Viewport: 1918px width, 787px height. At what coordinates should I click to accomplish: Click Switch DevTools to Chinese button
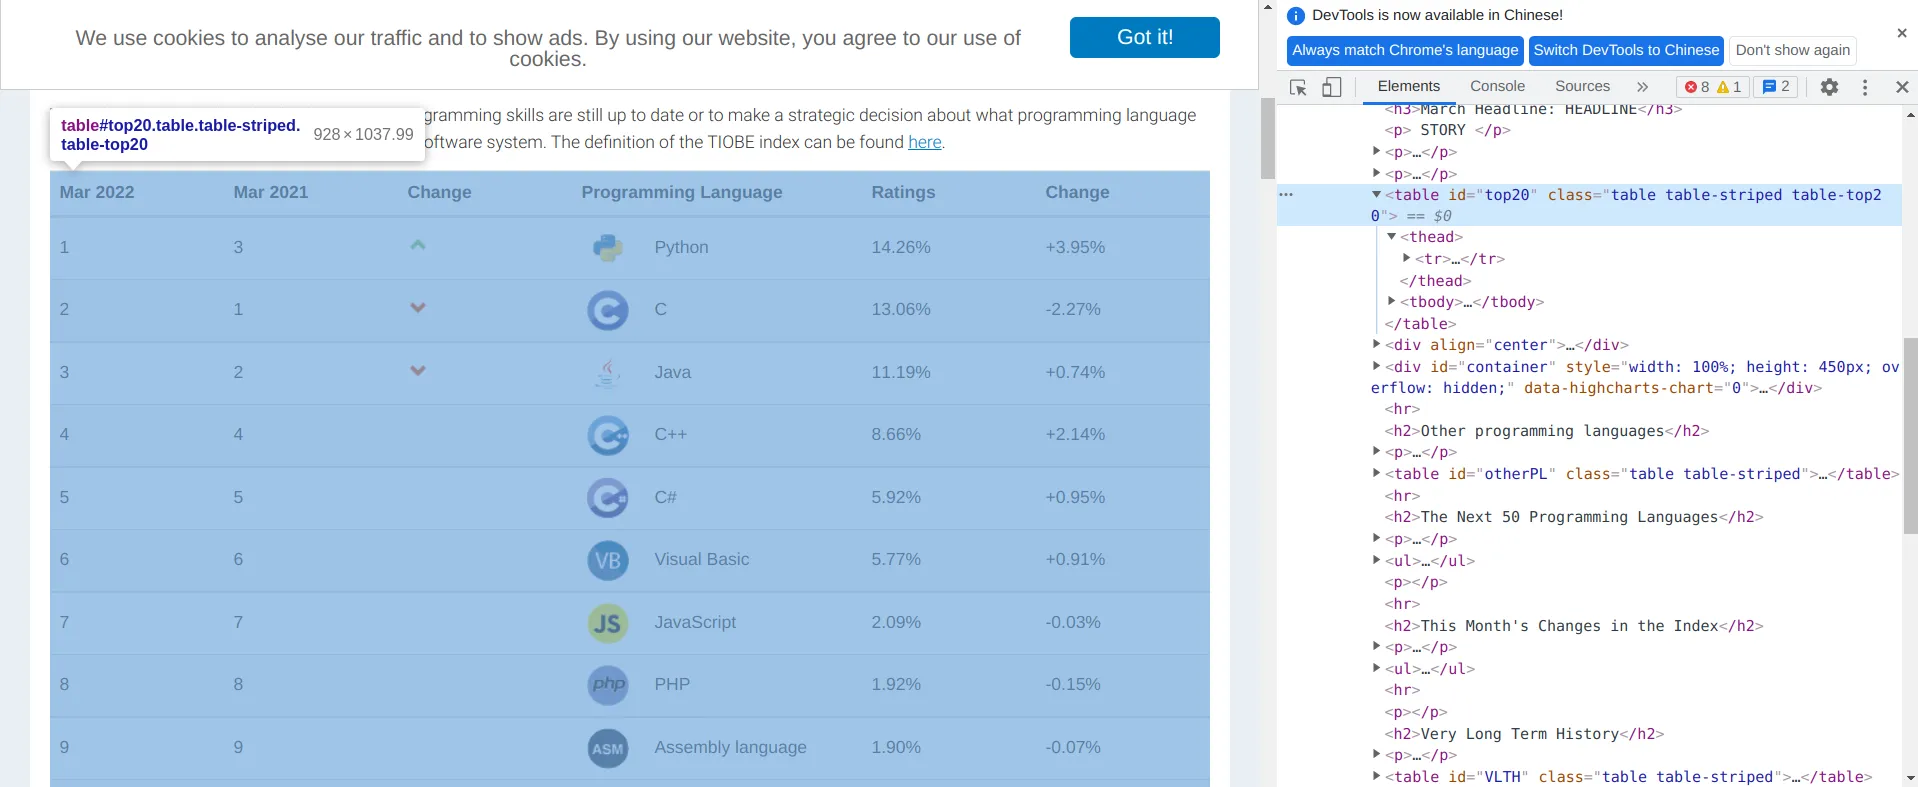click(x=1626, y=50)
